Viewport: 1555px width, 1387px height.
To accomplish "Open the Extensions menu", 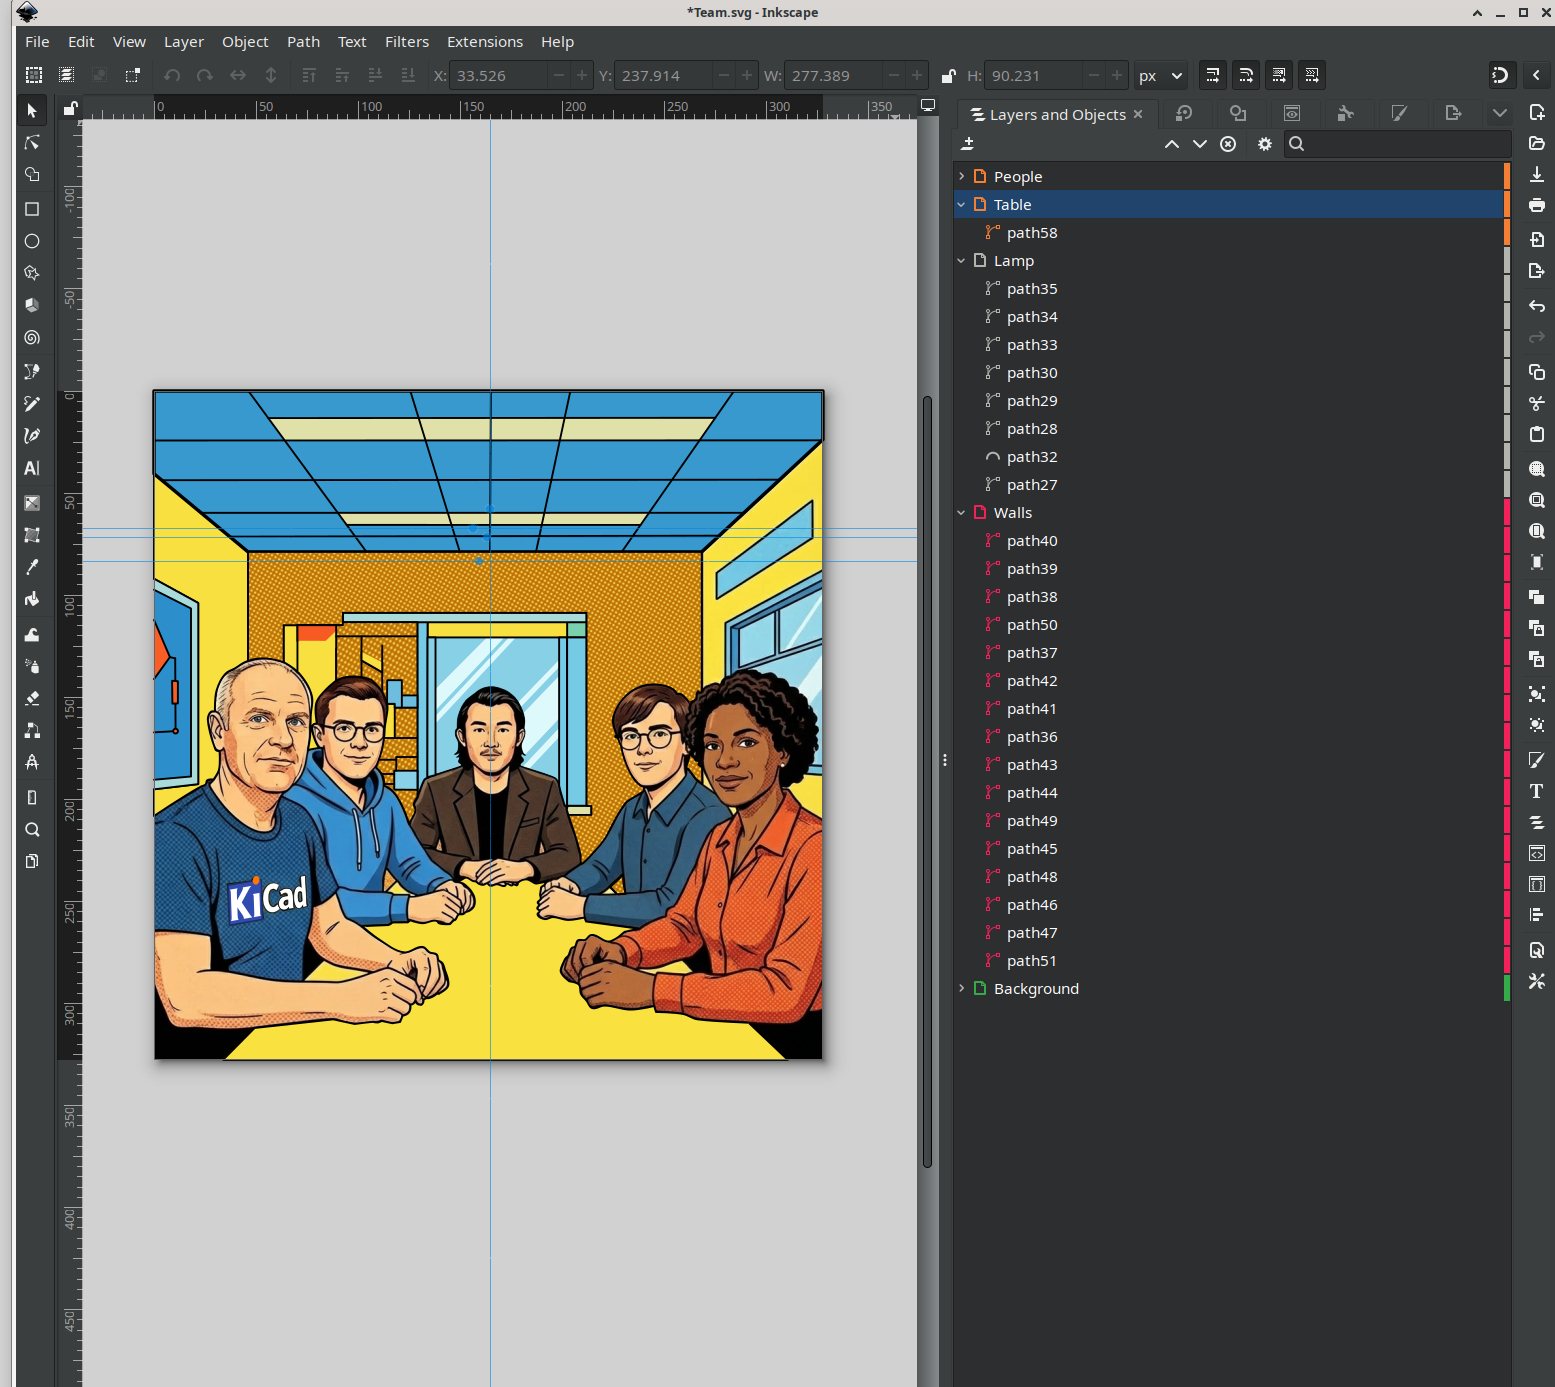I will [484, 42].
